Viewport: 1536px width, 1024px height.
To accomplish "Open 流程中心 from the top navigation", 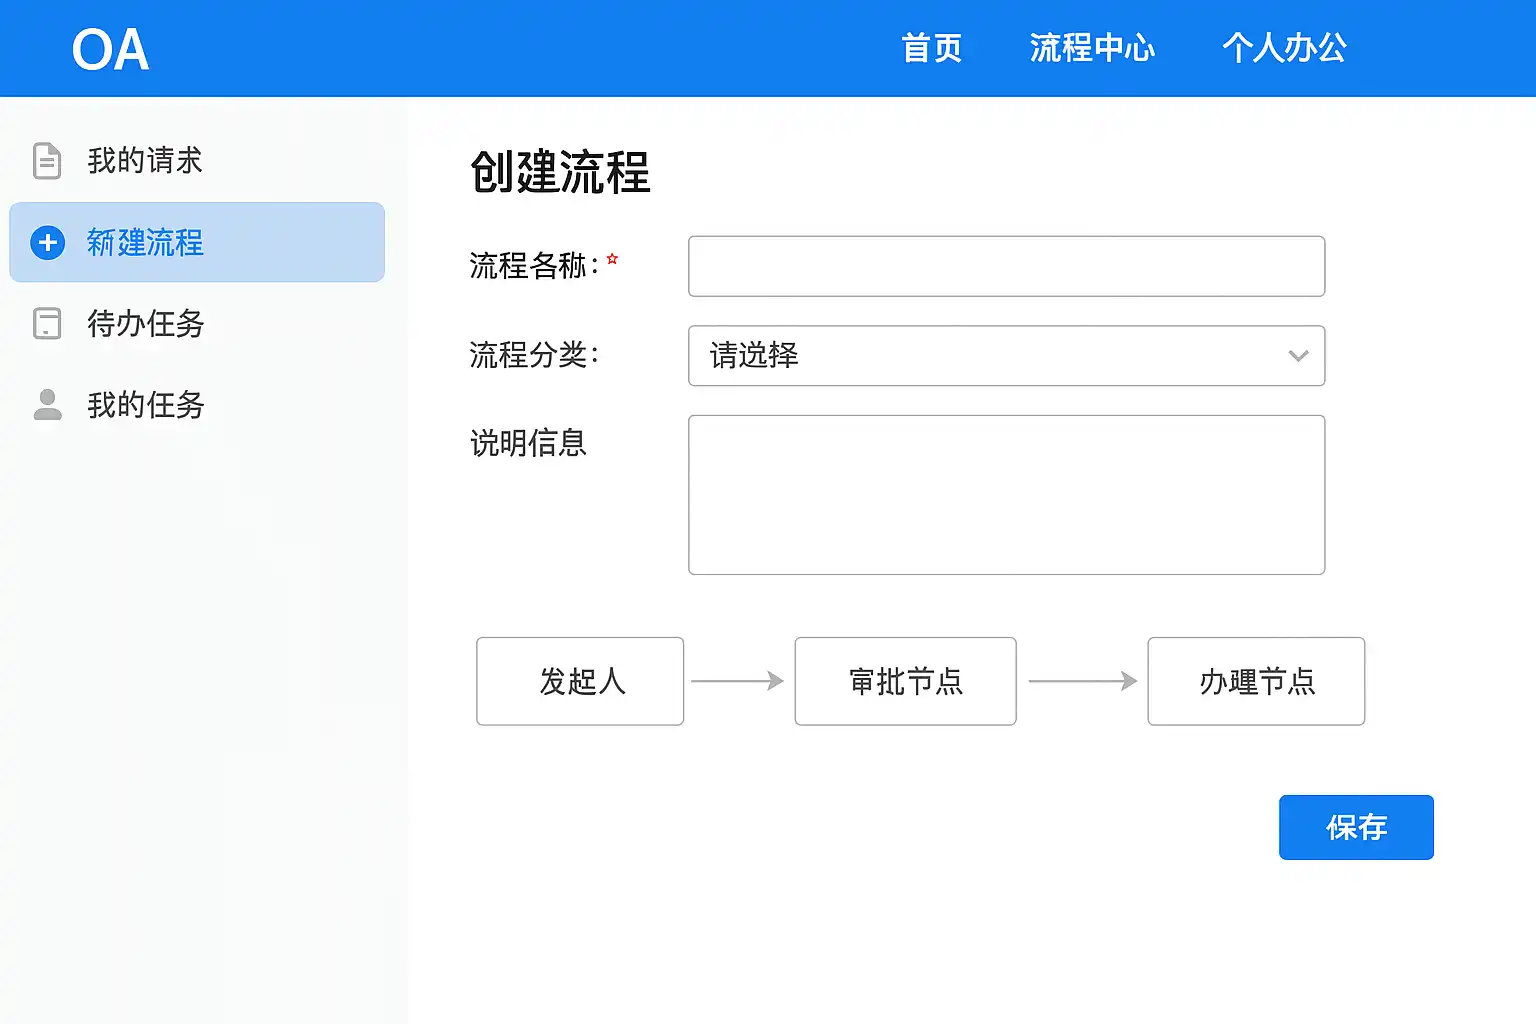I will (x=1092, y=48).
